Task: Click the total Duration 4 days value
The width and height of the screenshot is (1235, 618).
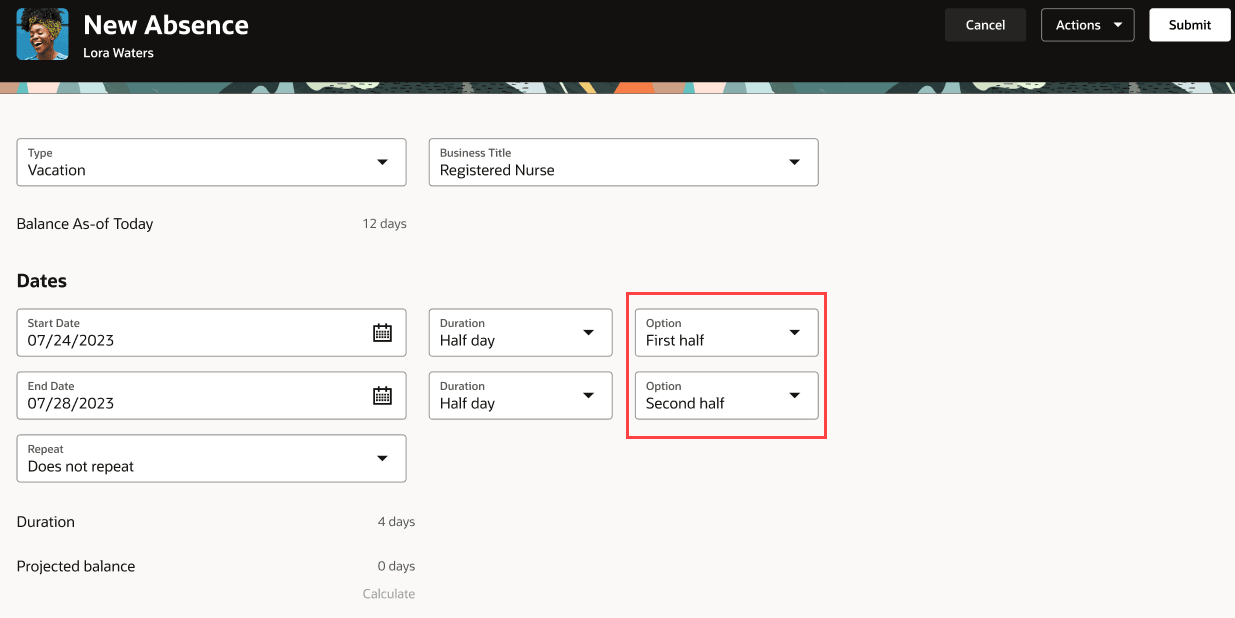Action: (396, 522)
